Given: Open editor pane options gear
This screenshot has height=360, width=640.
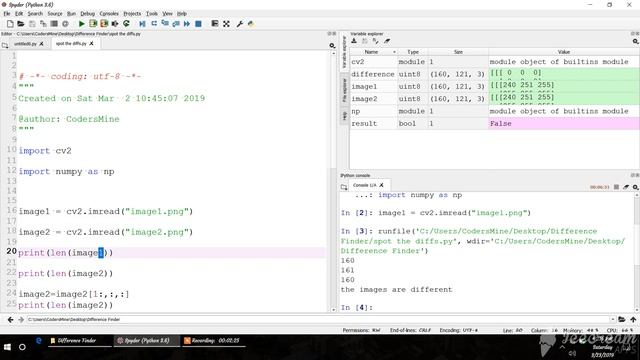Looking at the screenshot, I should [332, 46].
